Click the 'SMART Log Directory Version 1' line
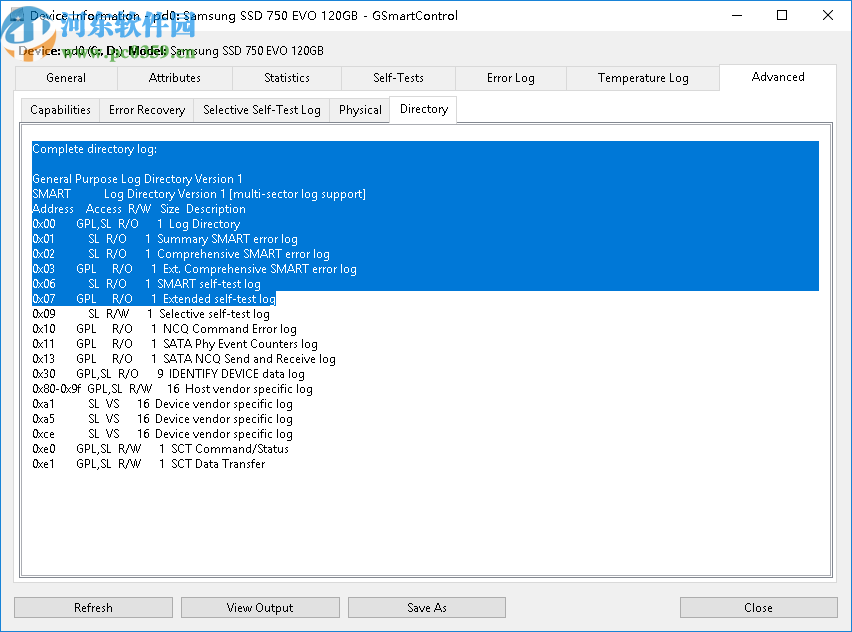This screenshot has height=632, width=852. [x=199, y=194]
